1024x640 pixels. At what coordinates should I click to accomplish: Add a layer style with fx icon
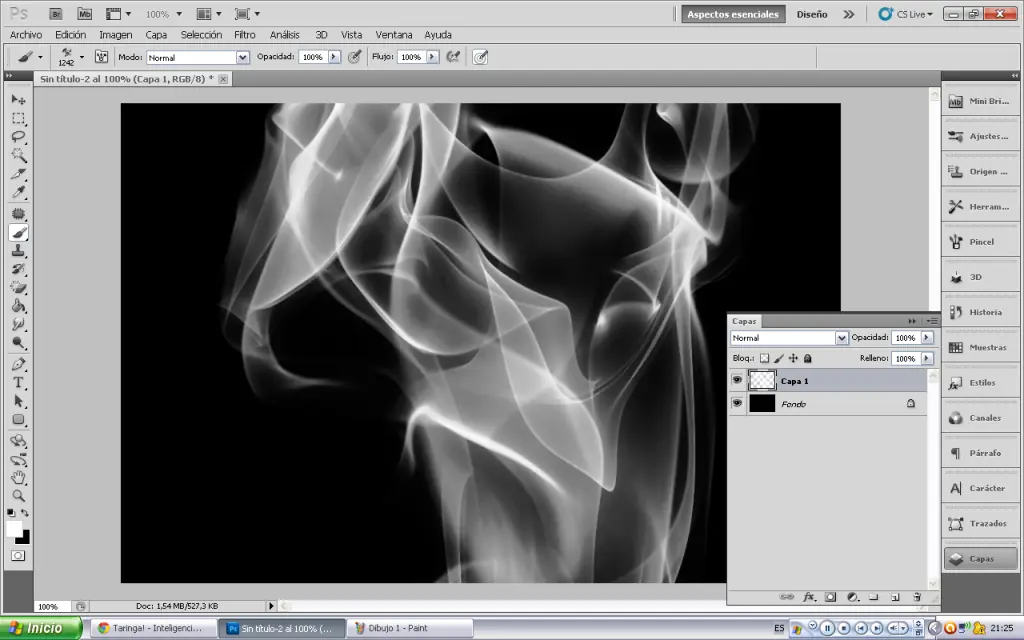coord(808,597)
